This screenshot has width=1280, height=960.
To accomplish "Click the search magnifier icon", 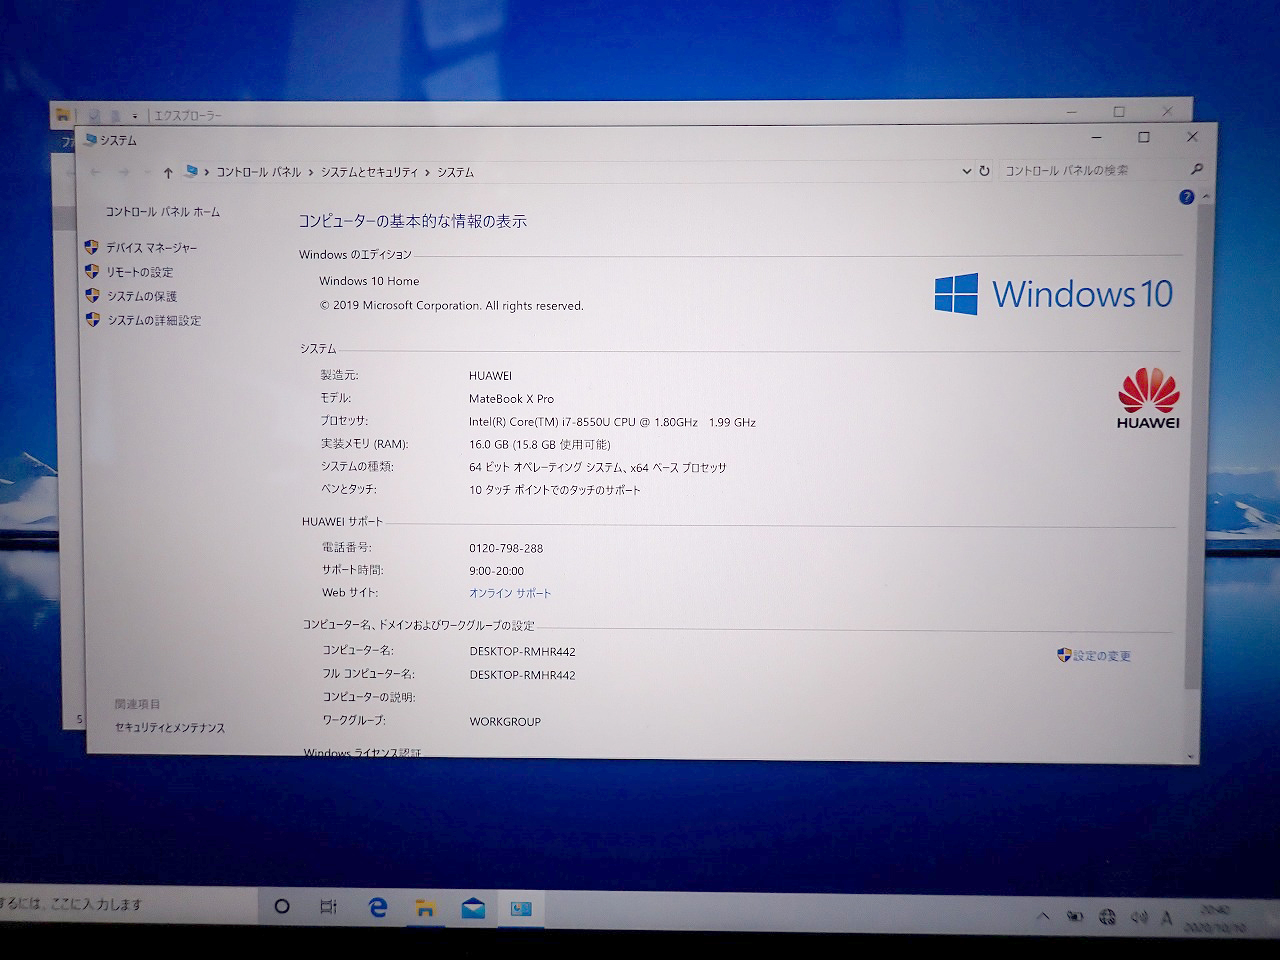I will pyautogui.click(x=1197, y=169).
